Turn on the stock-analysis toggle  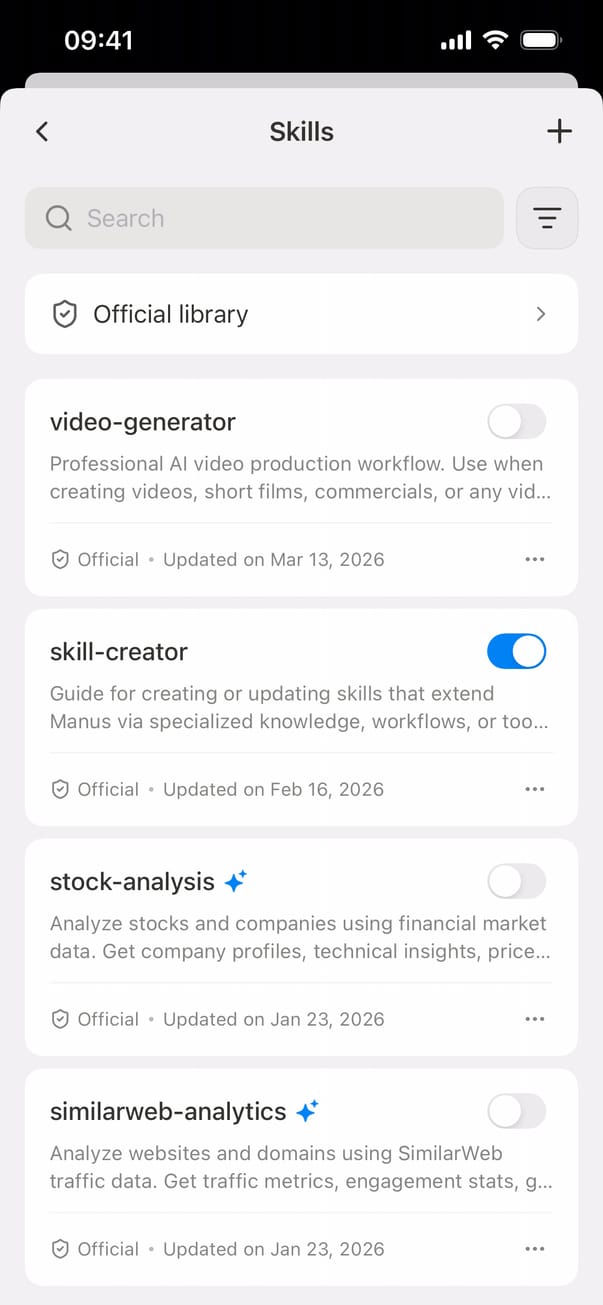[x=516, y=882]
